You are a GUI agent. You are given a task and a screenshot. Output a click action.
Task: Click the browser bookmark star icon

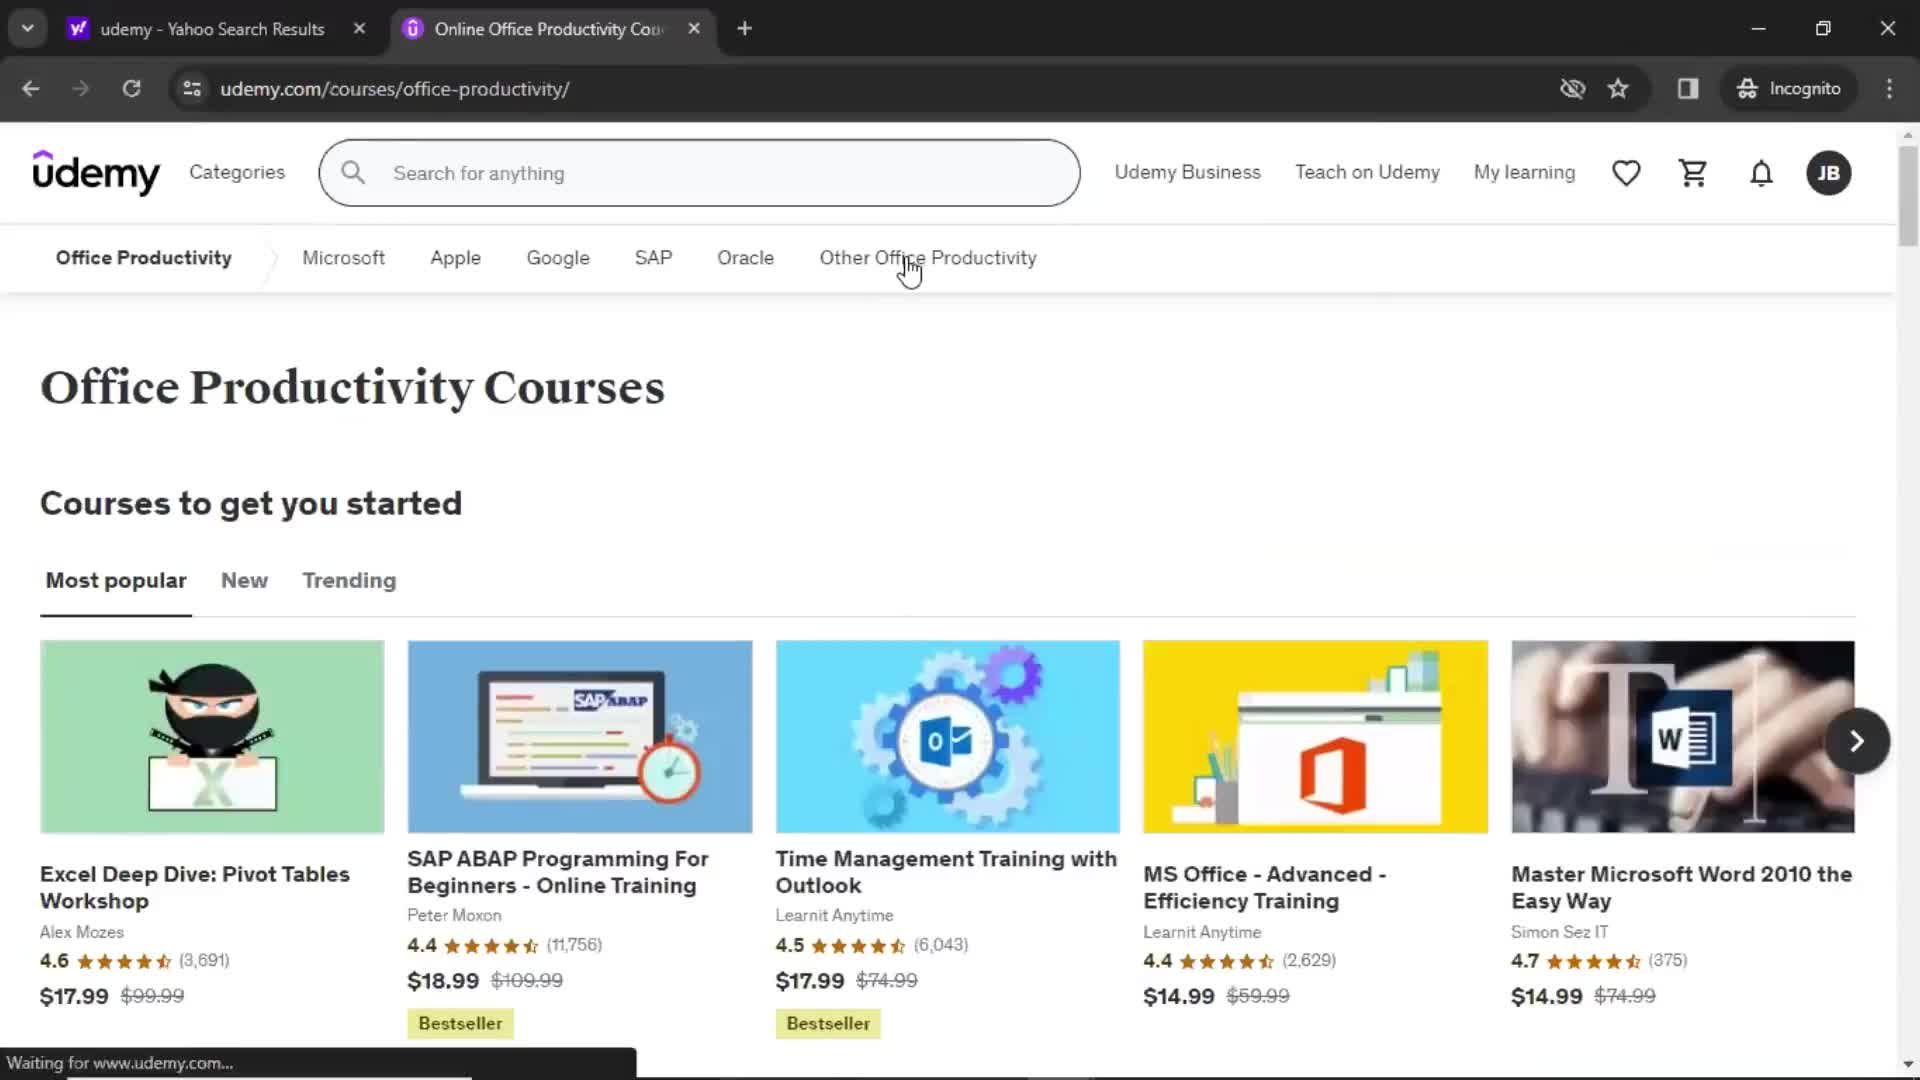tap(1618, 88)
